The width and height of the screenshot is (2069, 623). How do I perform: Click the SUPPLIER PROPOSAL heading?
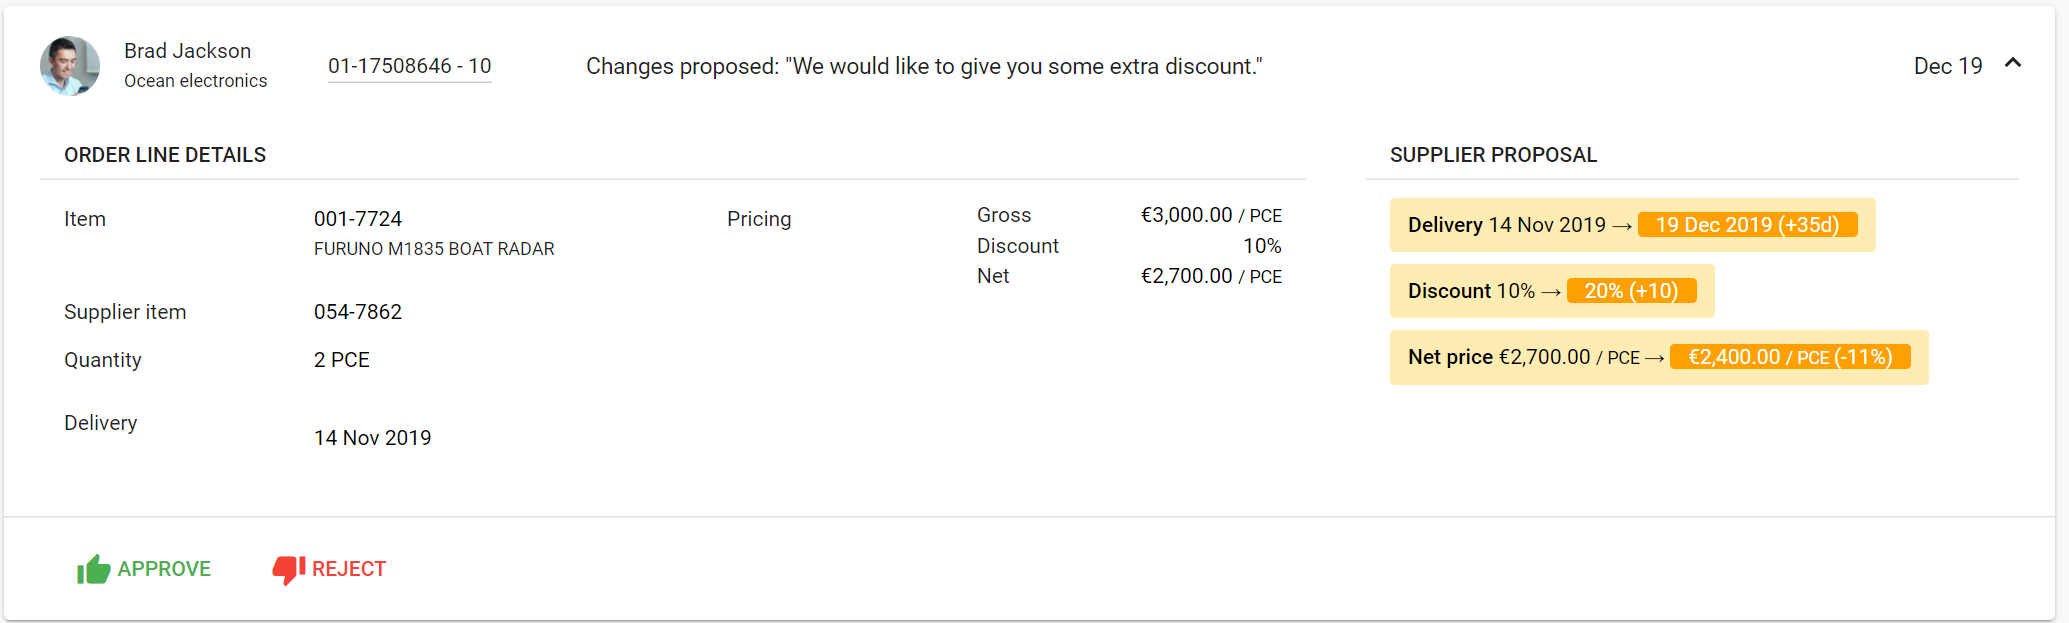[x=1494, y=155]
